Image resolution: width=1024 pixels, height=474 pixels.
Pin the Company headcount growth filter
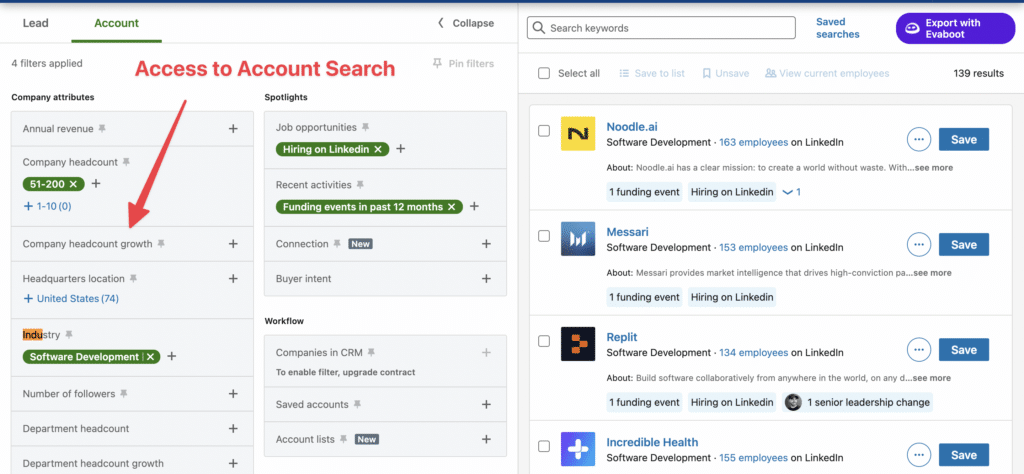tap(161, 244)
